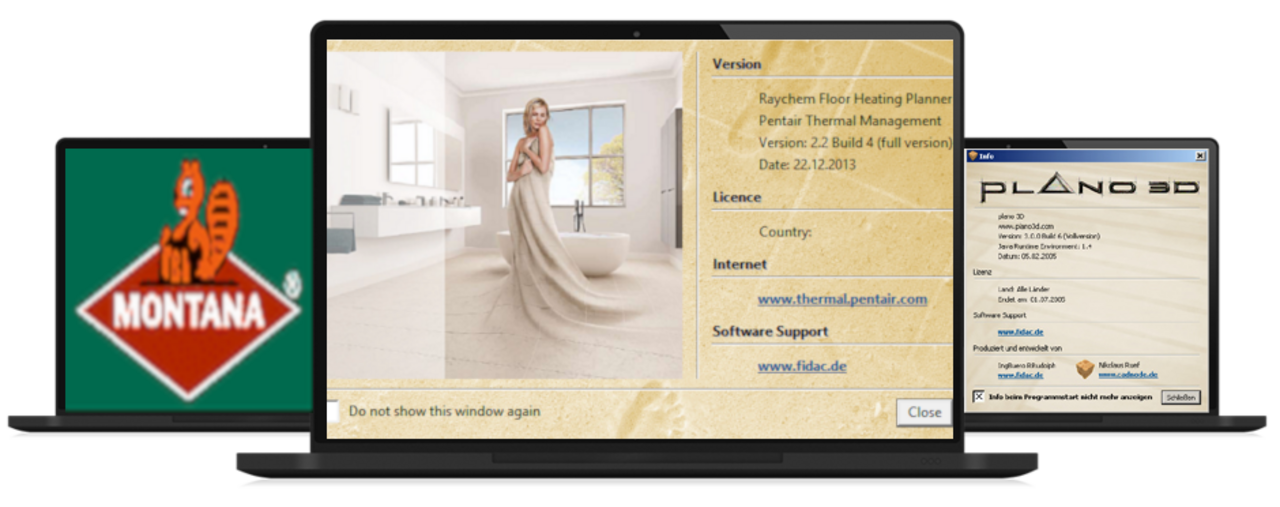Click the Info window title bar icon

point(972,156)
